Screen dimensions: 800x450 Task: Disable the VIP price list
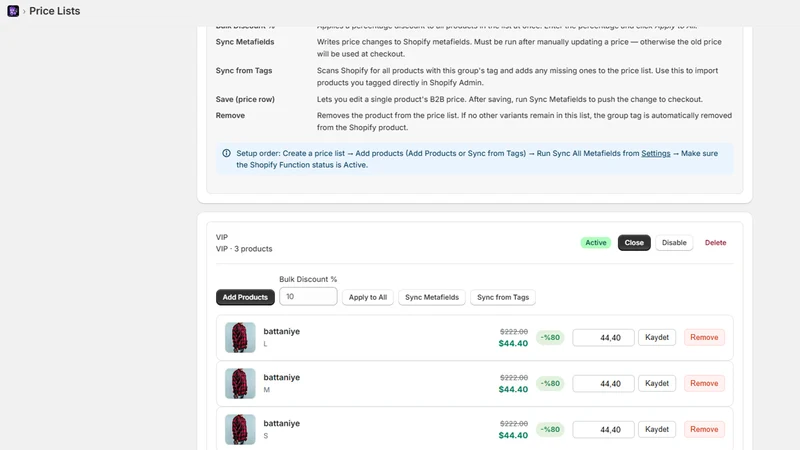pyautogui.click(x=674, y=243)
